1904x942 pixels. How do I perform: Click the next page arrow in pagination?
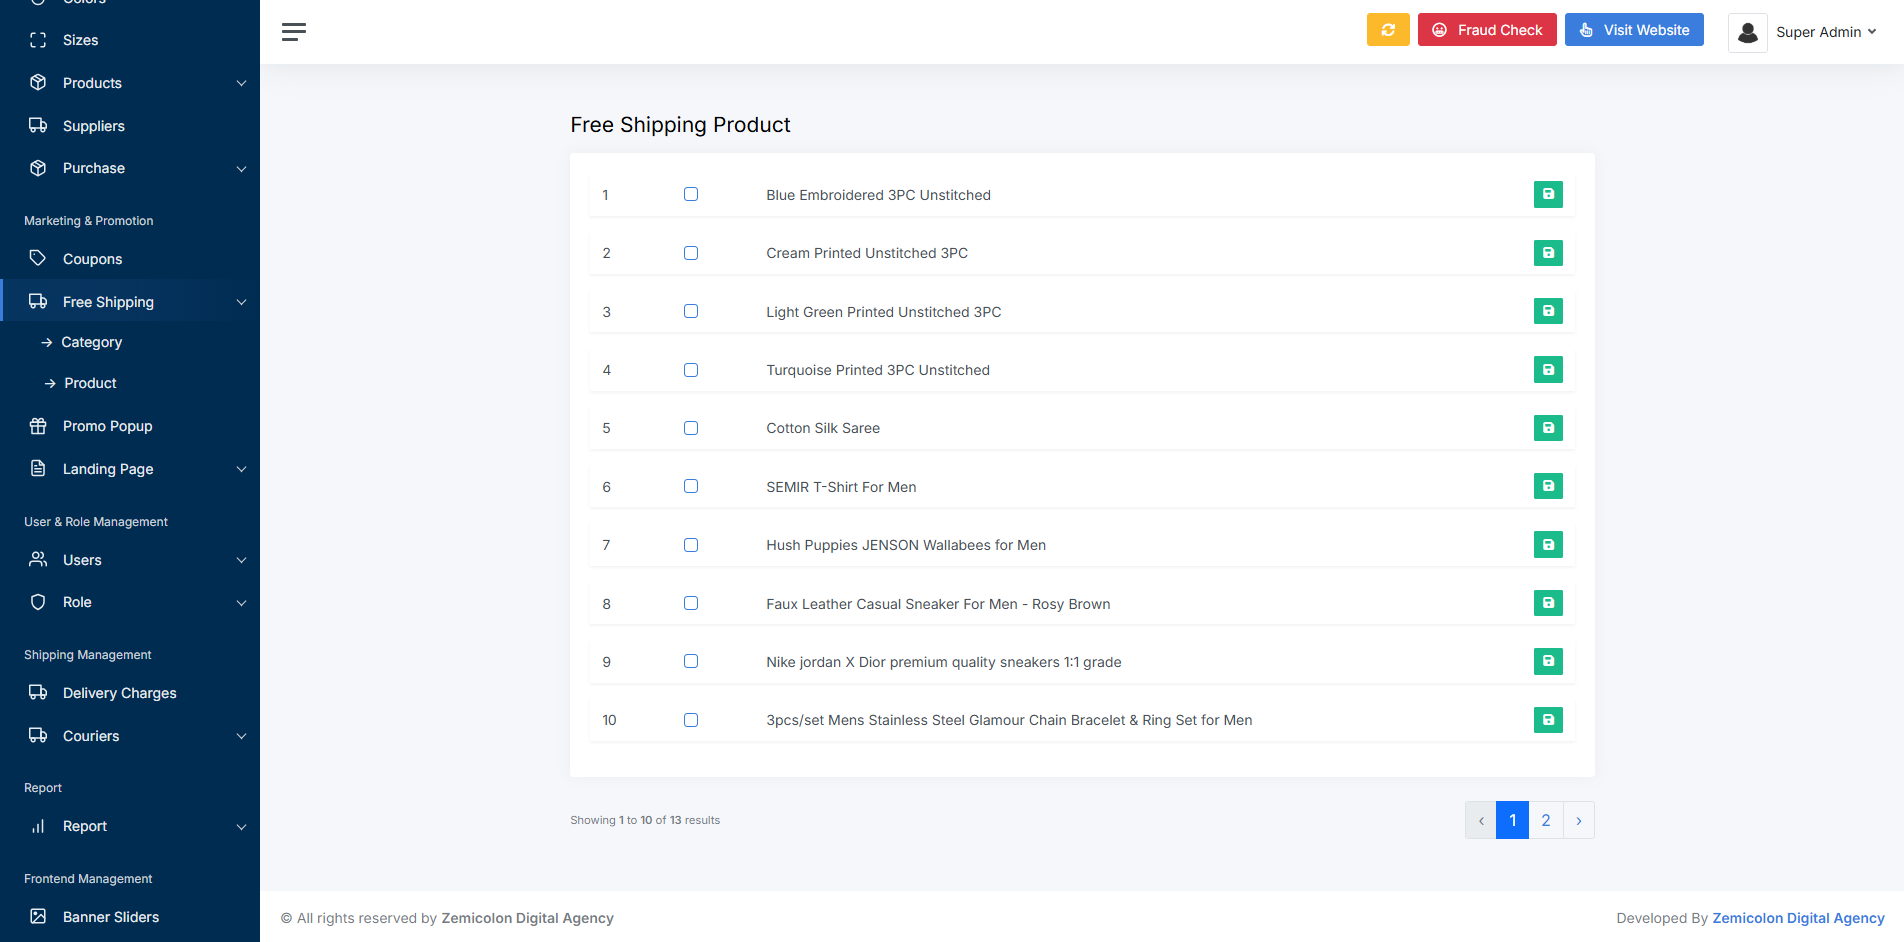(1578, 820)
